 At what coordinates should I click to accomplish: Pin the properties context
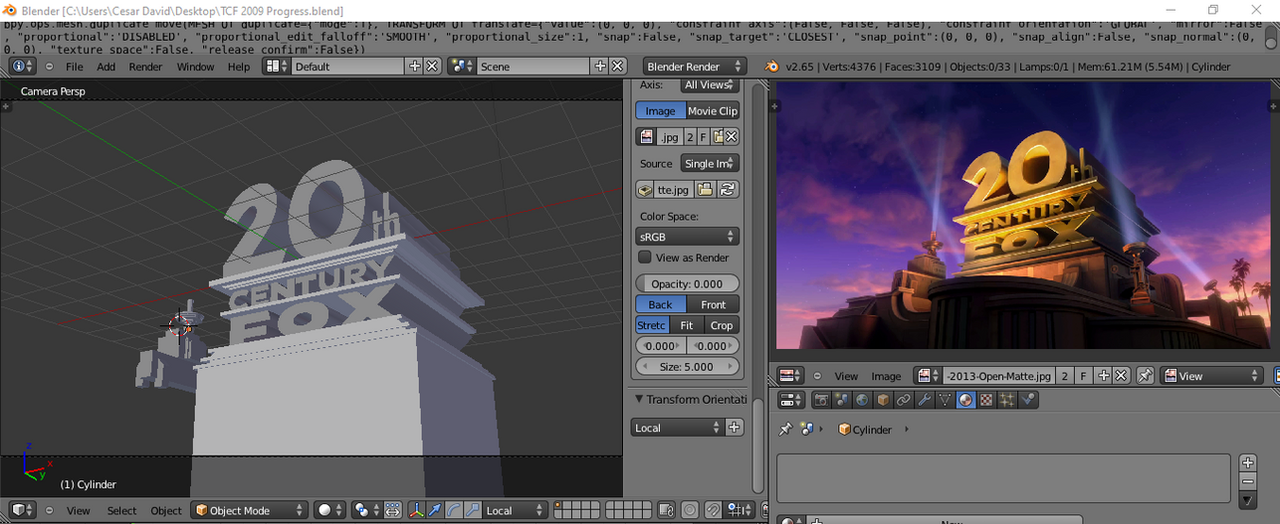click(x=786, y=429)
